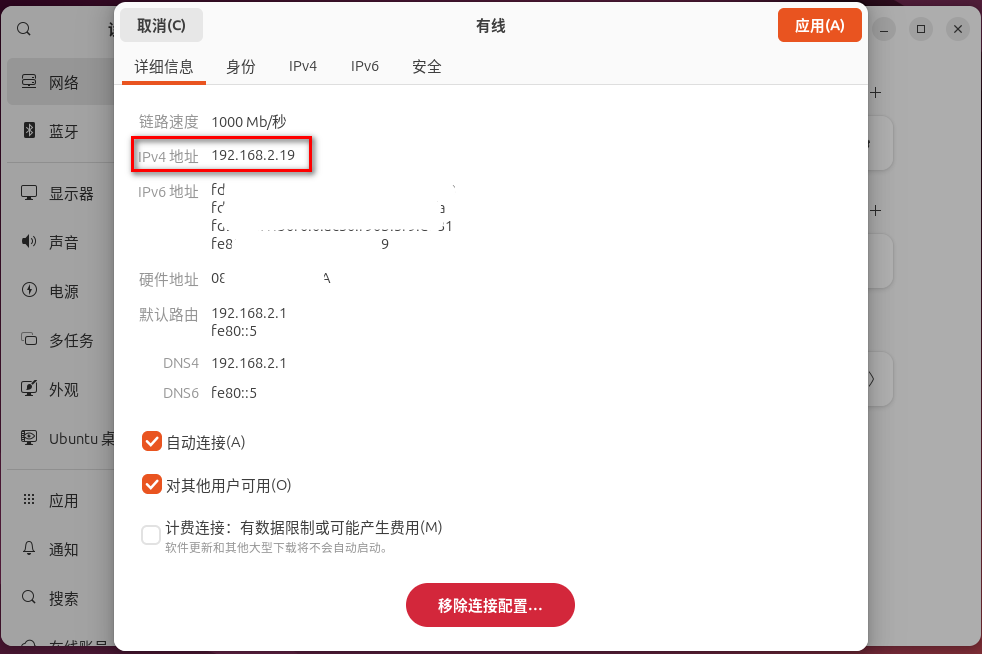Image resolution: width=982 pixels, height=654 pixels.
Task: Click the 链路速度 label
Action: tap(168, 122)
